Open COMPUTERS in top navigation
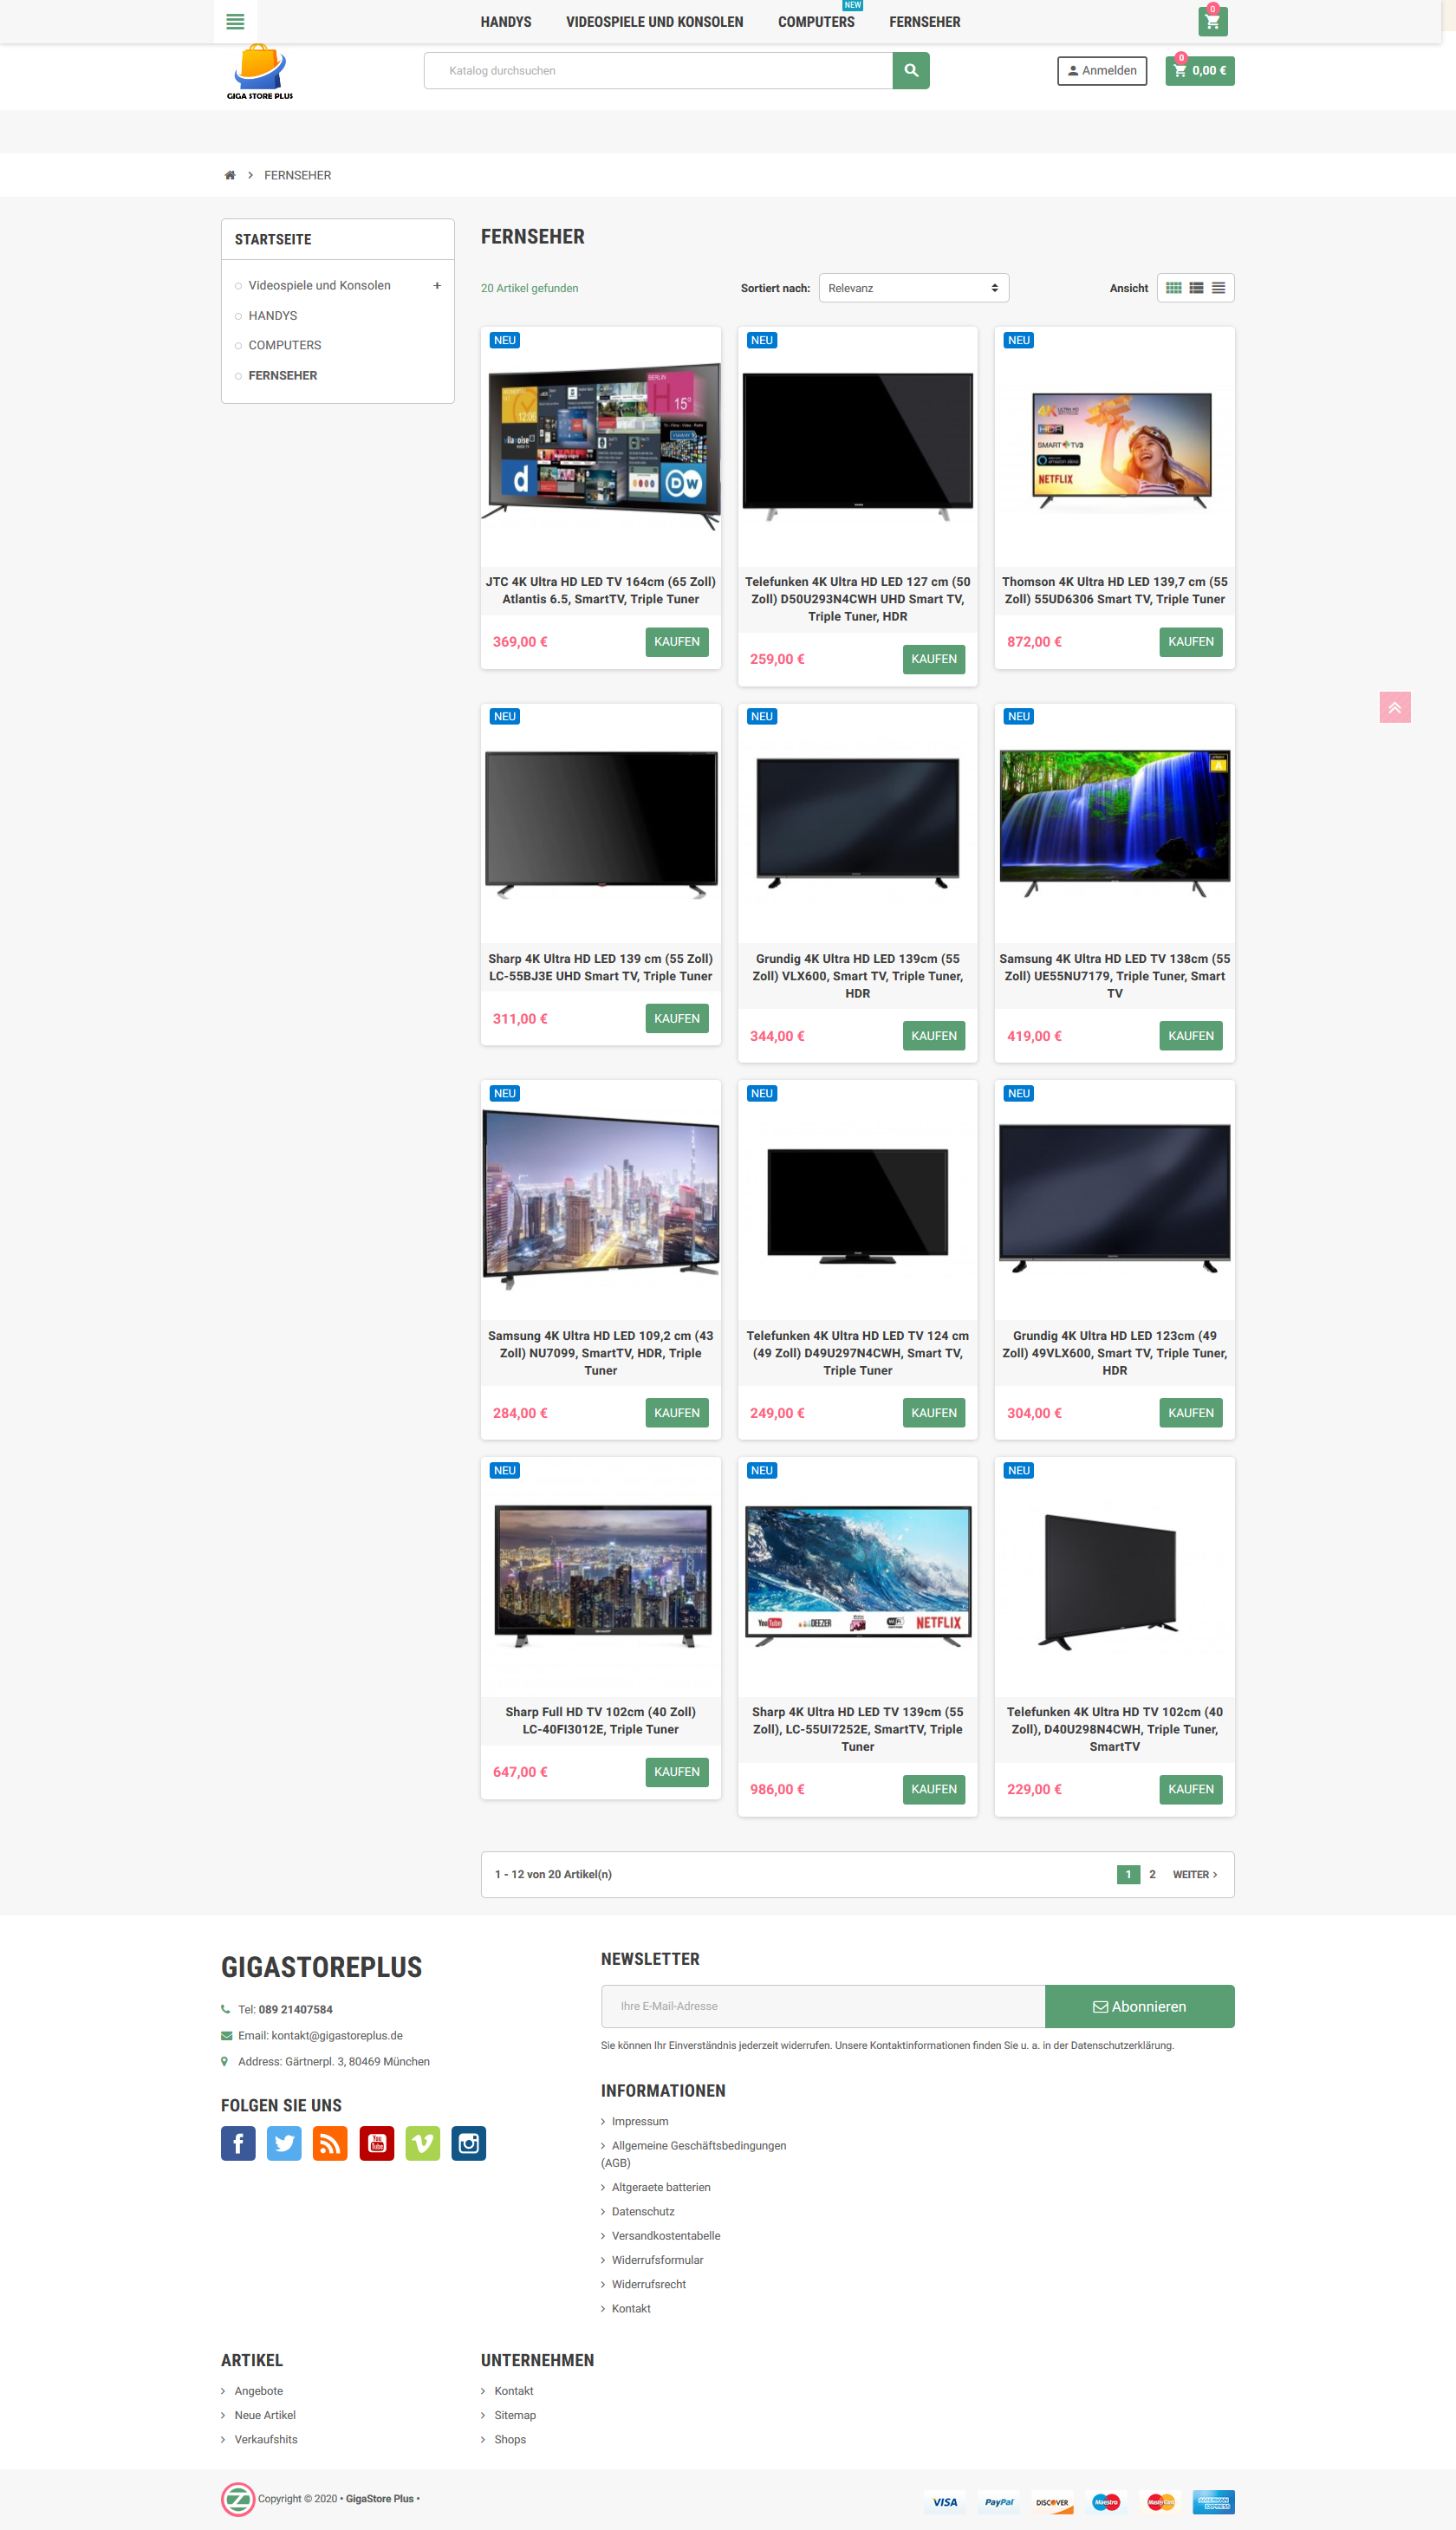The image size is (1456, 2530). (816, 22)
